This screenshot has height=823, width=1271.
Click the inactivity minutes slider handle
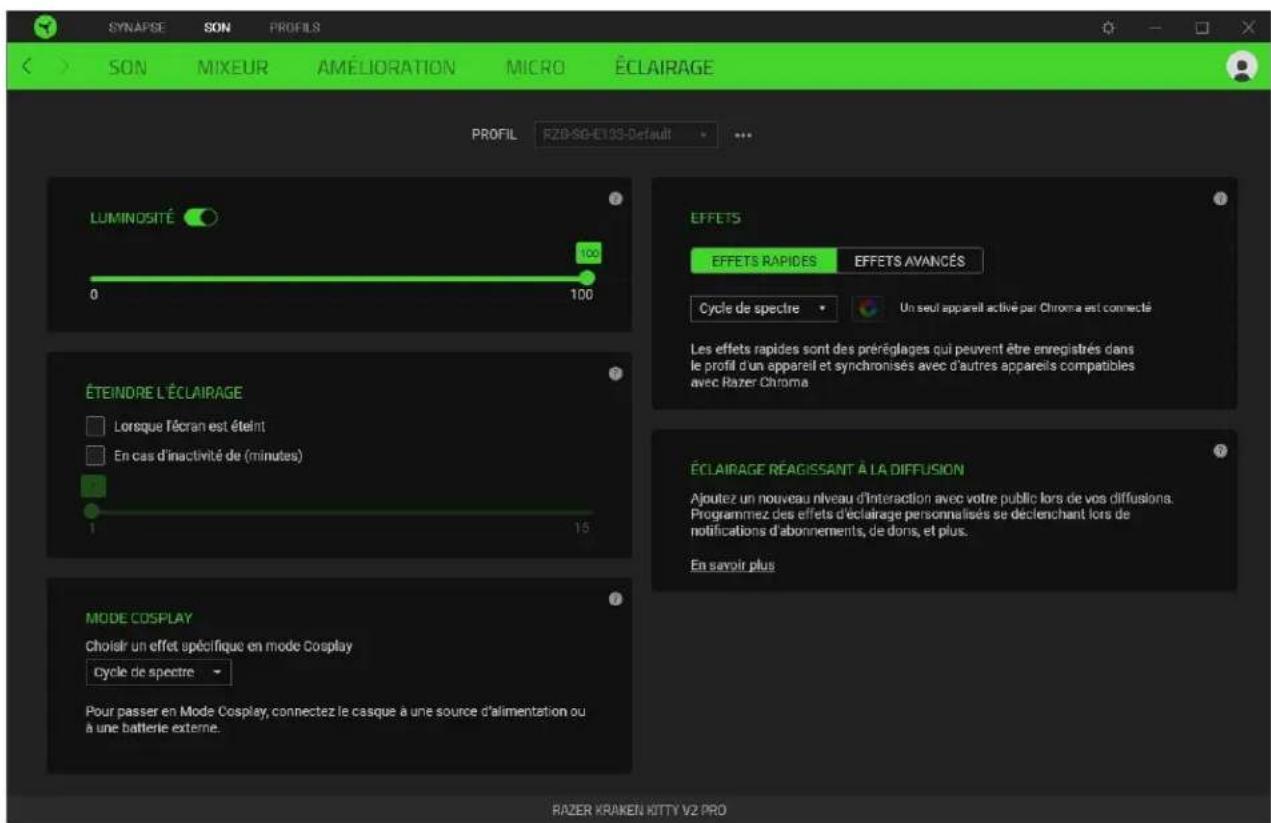[92, 510]
